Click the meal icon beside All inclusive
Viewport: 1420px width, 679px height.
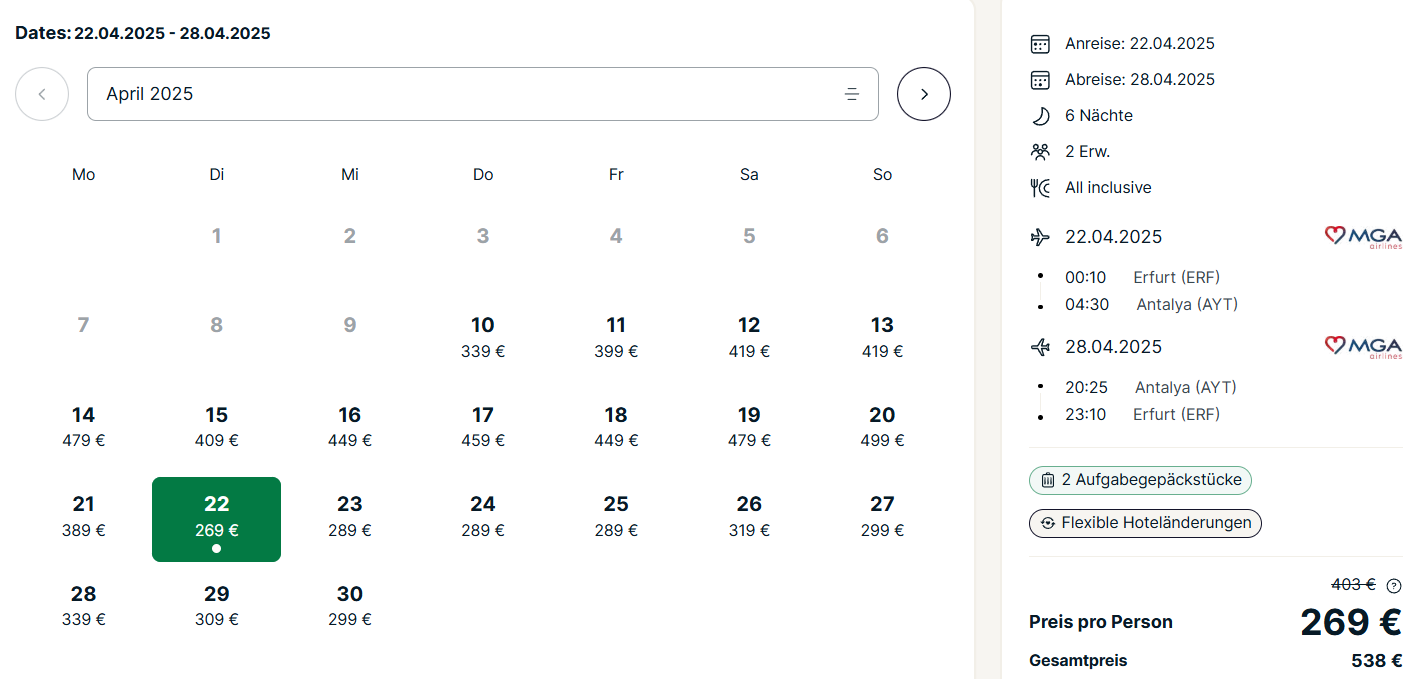[1040, 188]
